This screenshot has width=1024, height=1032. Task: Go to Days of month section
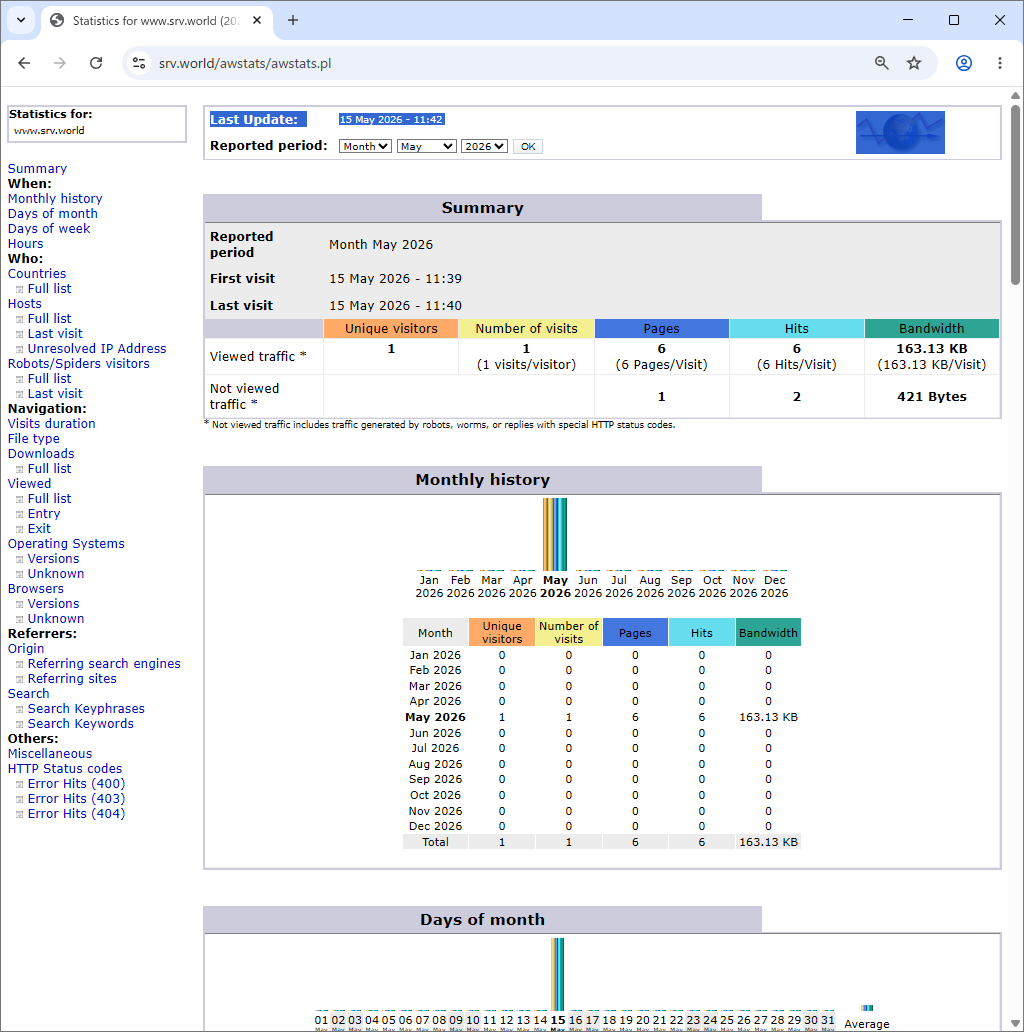pyautogui.click(x=53, y=213)
